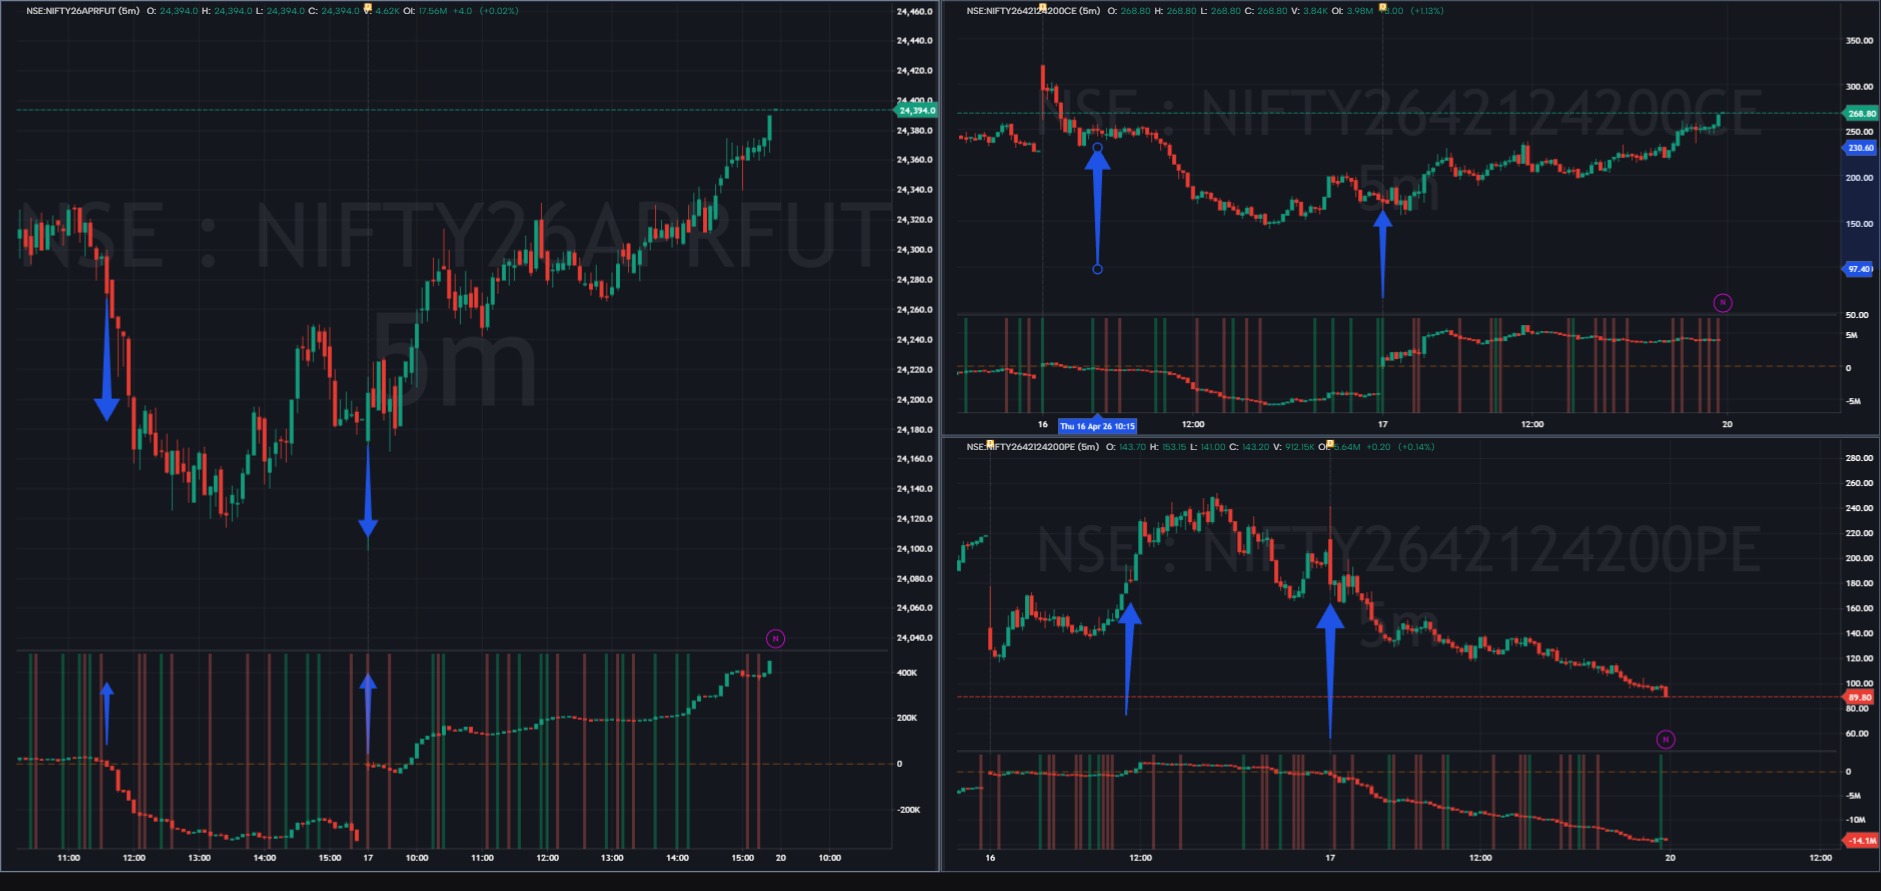Click the N marker on NIFTY26APRFUT chart
Viewport: 1881px width, 891px height.
tap(775, 638)
